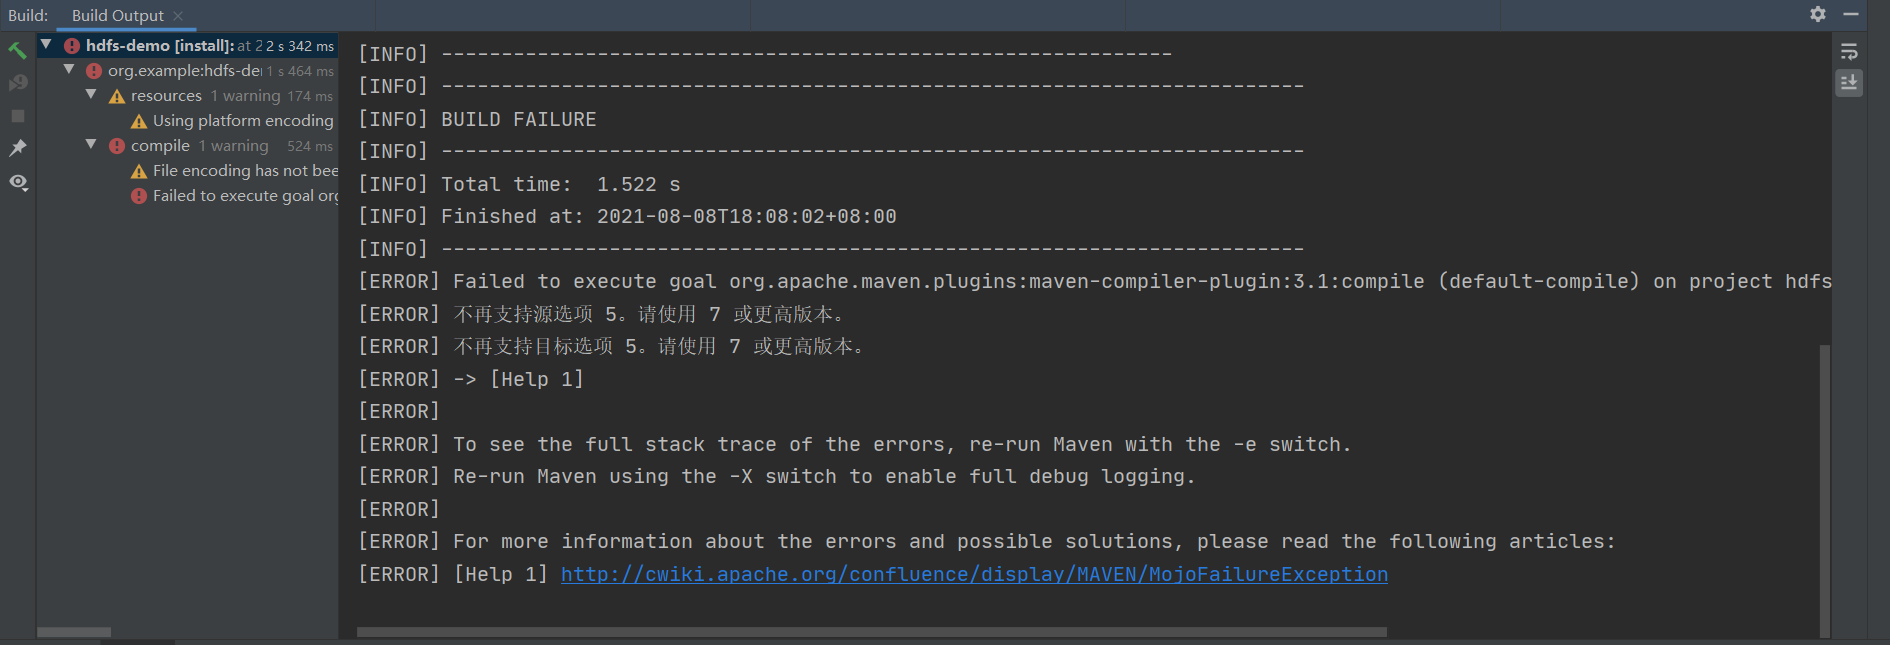This screenshot has height=645, width=1890.
Task: Click the stop build square icon
Action: tap(17, 116)
